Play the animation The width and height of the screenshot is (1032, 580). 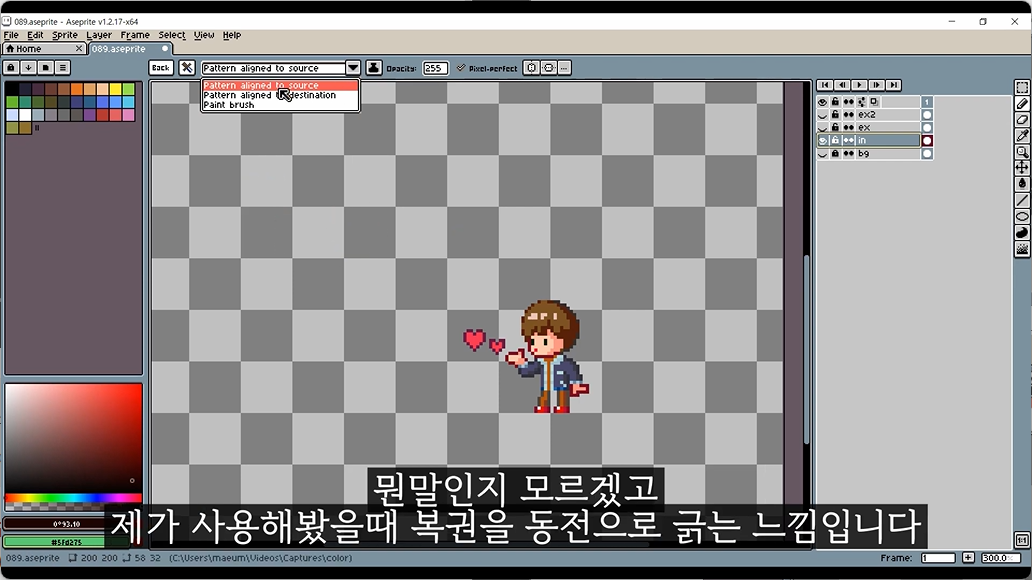pyautogui.click(x=859, y=85)
